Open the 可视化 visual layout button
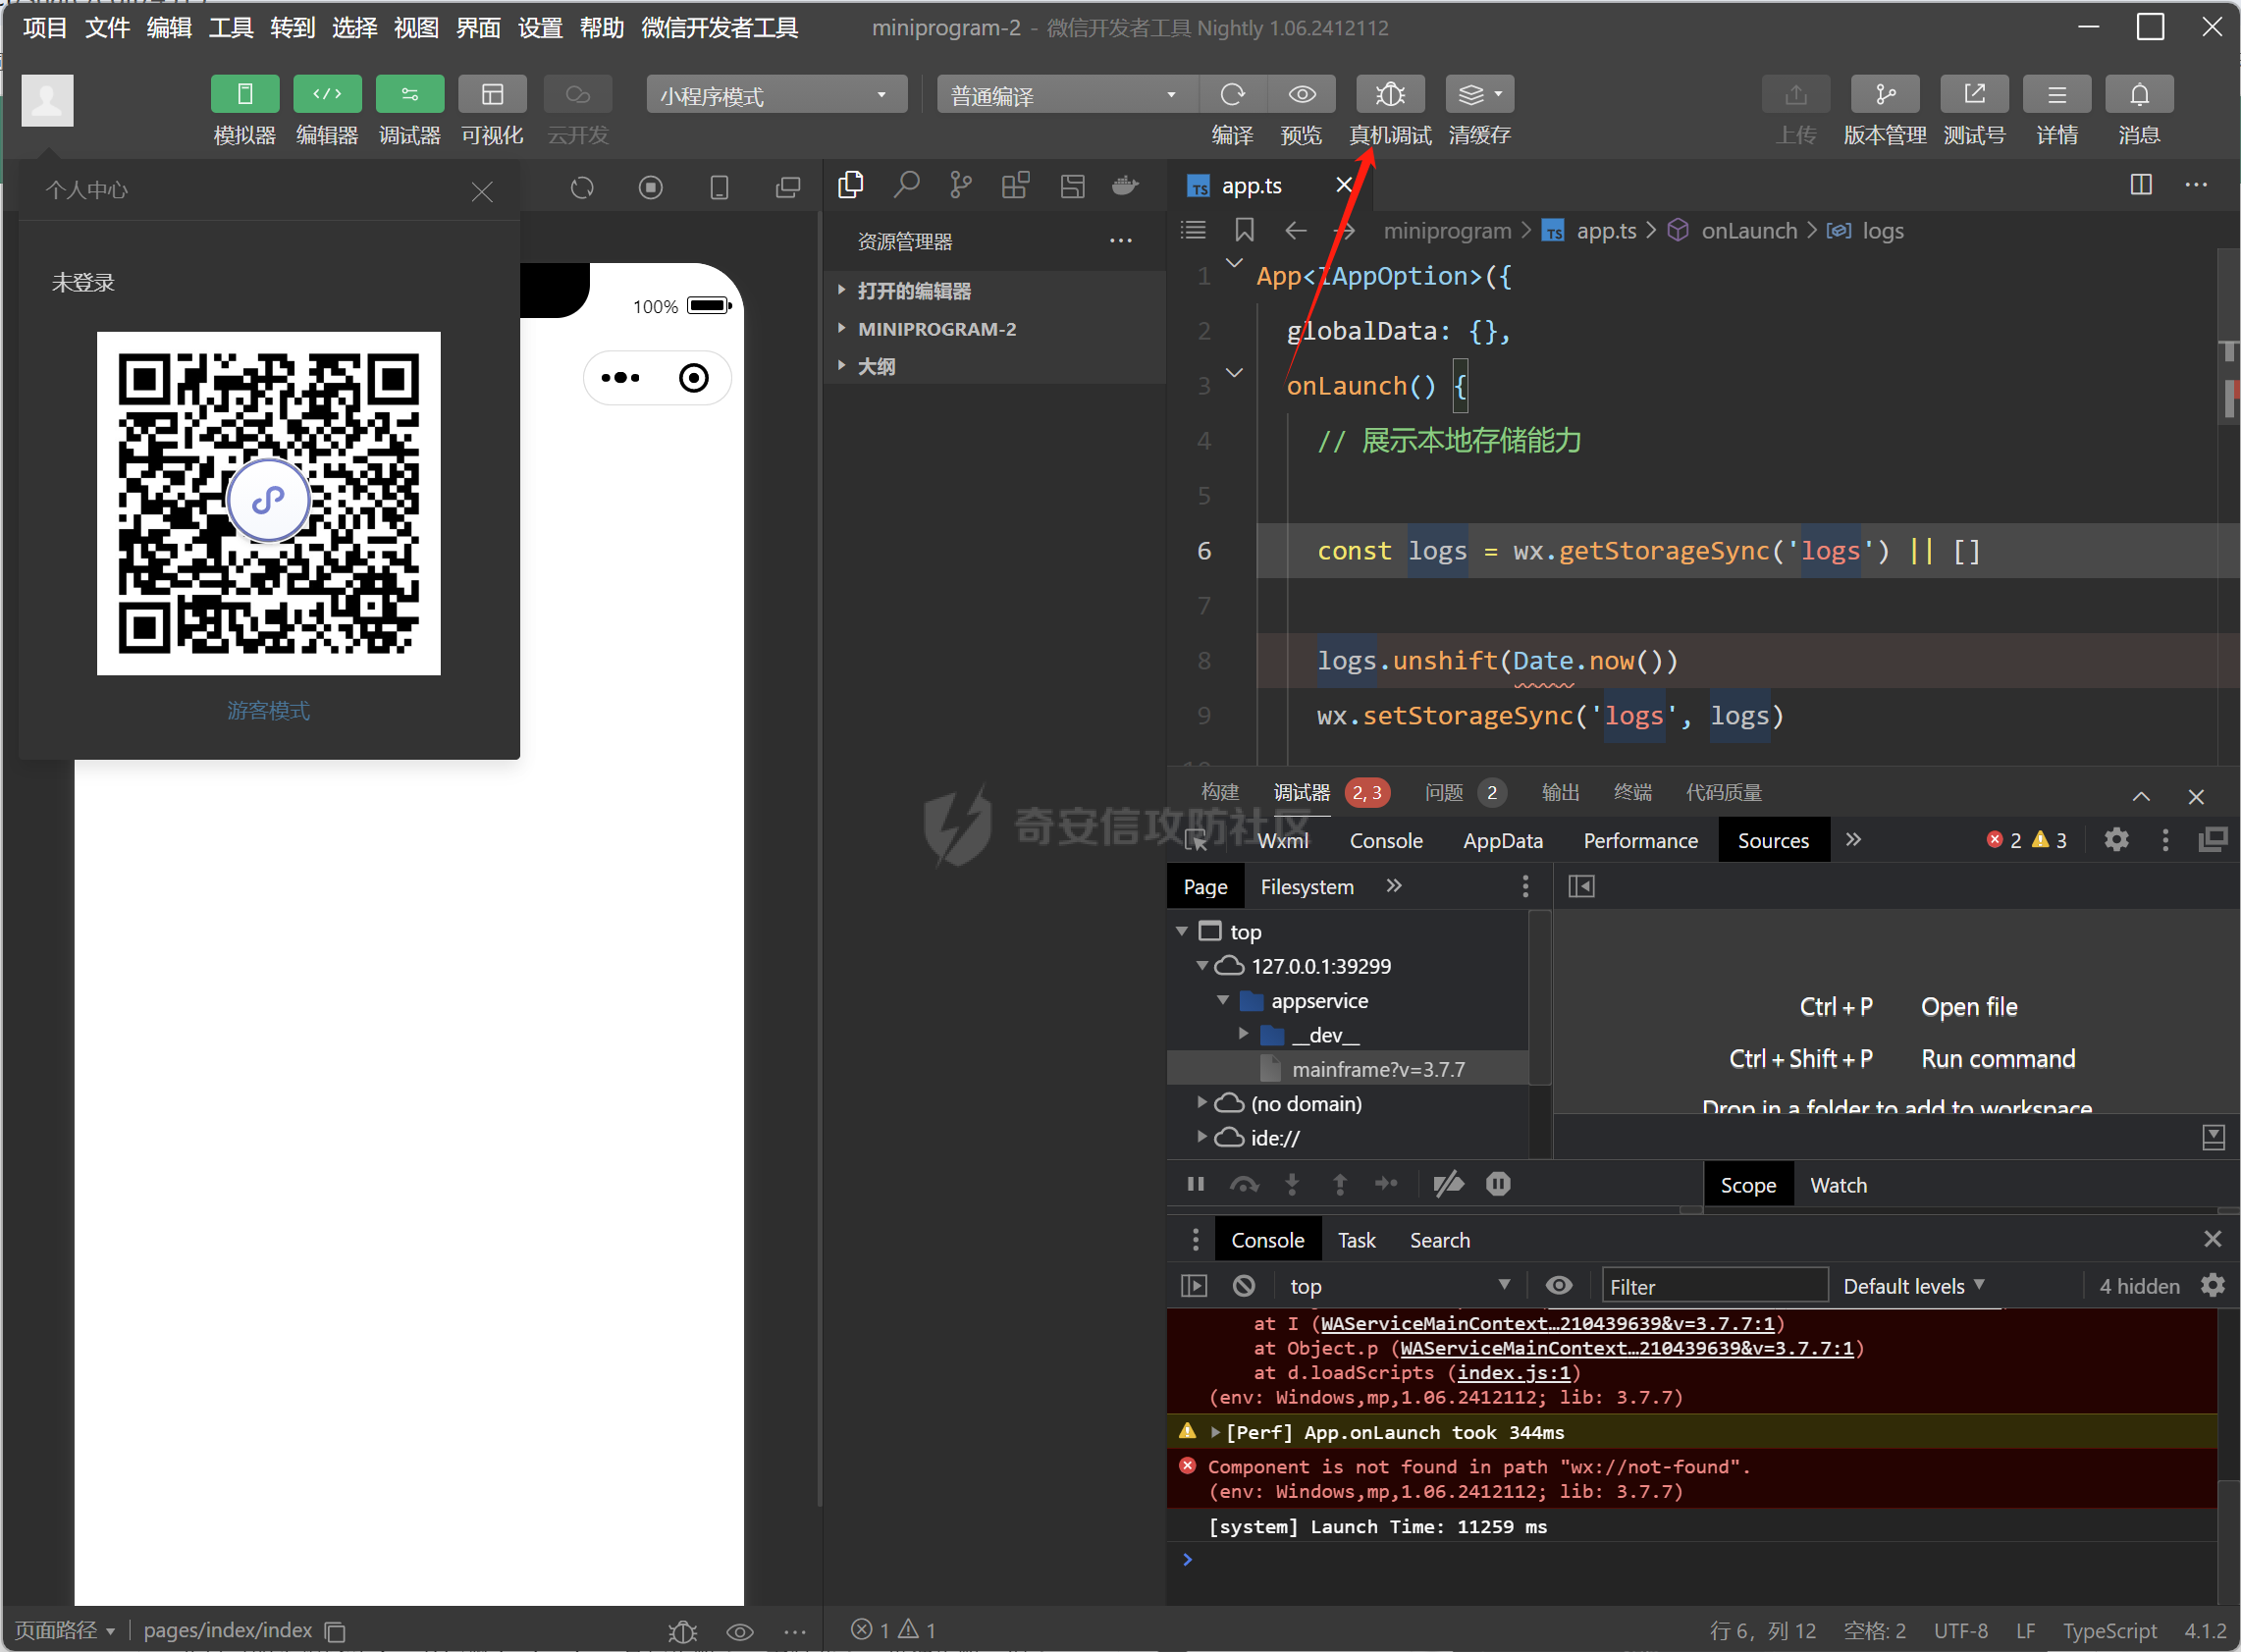Image resolution: width=2241 pixels, height=1652 pixels. coord(492,94)
